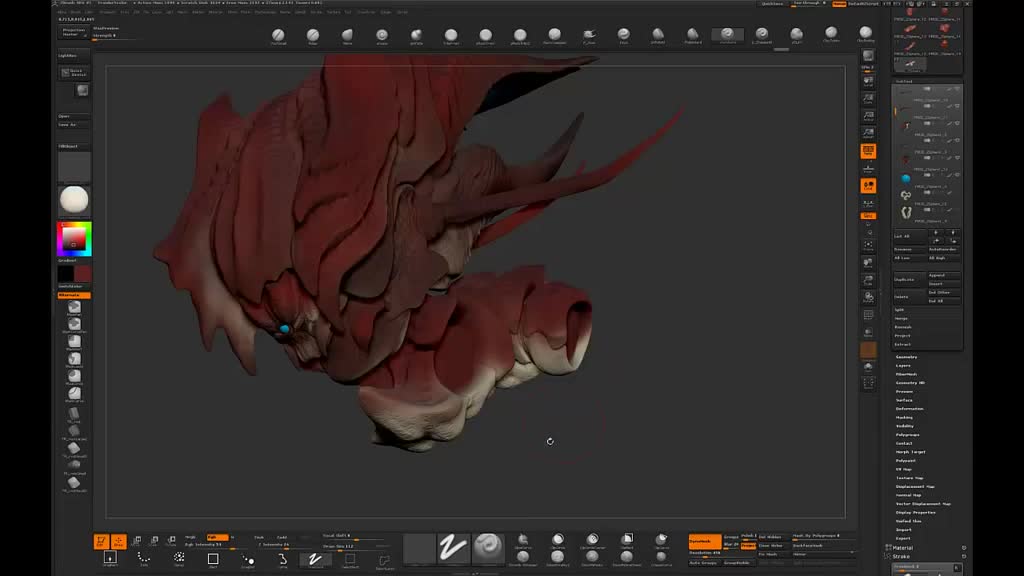Select the ClayTubes brush in the brush shelf
The height and width of the screenshot is (576, 1024).
831,34
